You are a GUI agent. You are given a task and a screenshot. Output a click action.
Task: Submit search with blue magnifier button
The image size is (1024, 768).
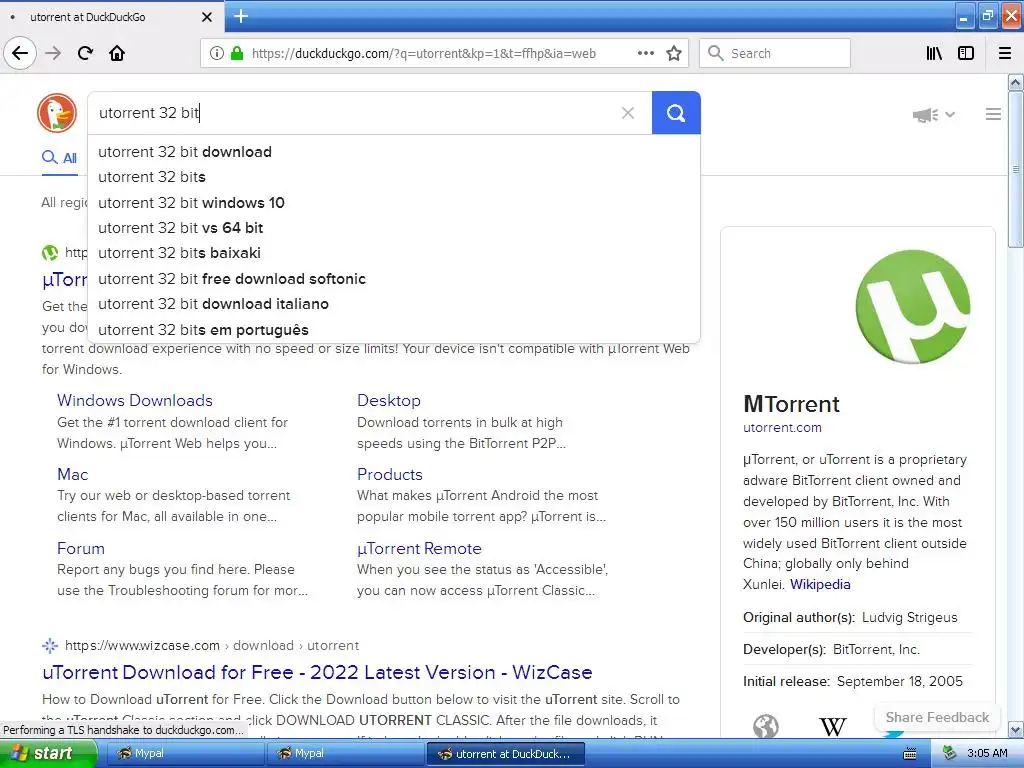point(676,113)
